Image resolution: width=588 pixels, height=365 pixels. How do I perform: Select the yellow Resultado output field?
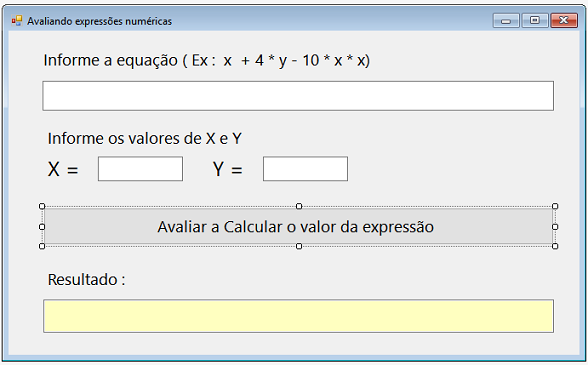(x=298, y=316)
